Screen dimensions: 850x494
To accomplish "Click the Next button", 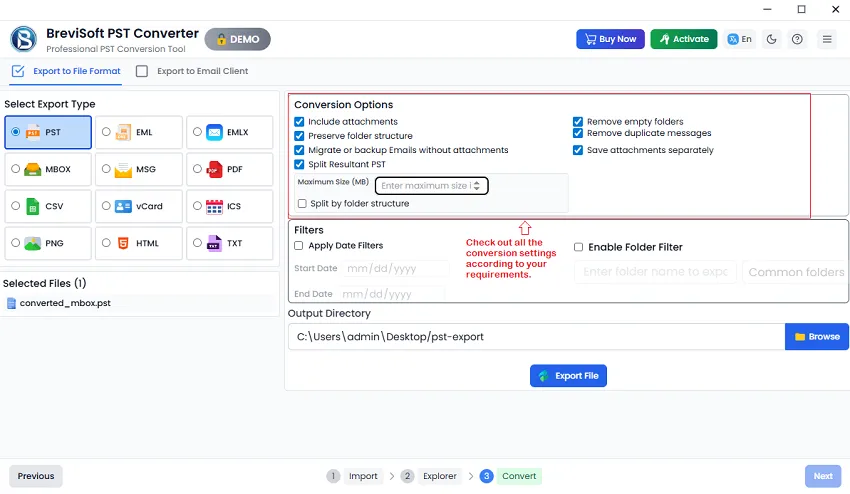I will click(x=823, y=476).
